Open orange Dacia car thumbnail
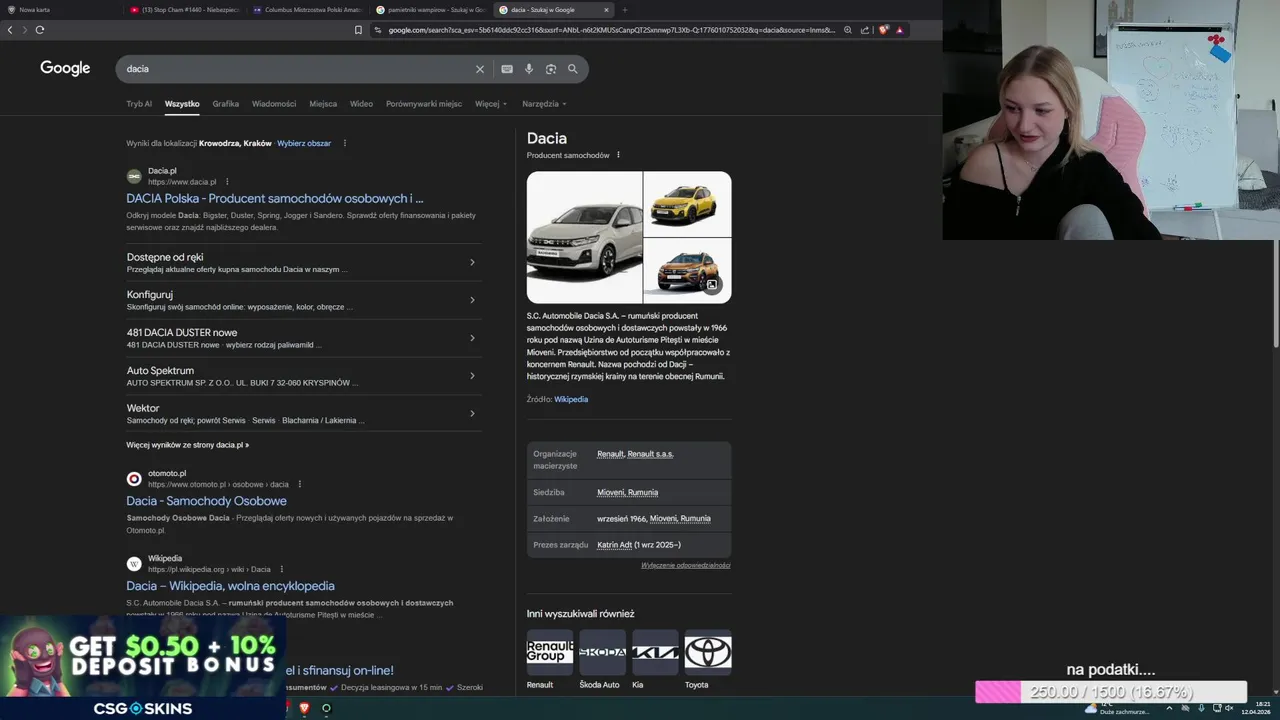Image resolution: width=1280 pixels, height=720 pixels. pos(688,271)
